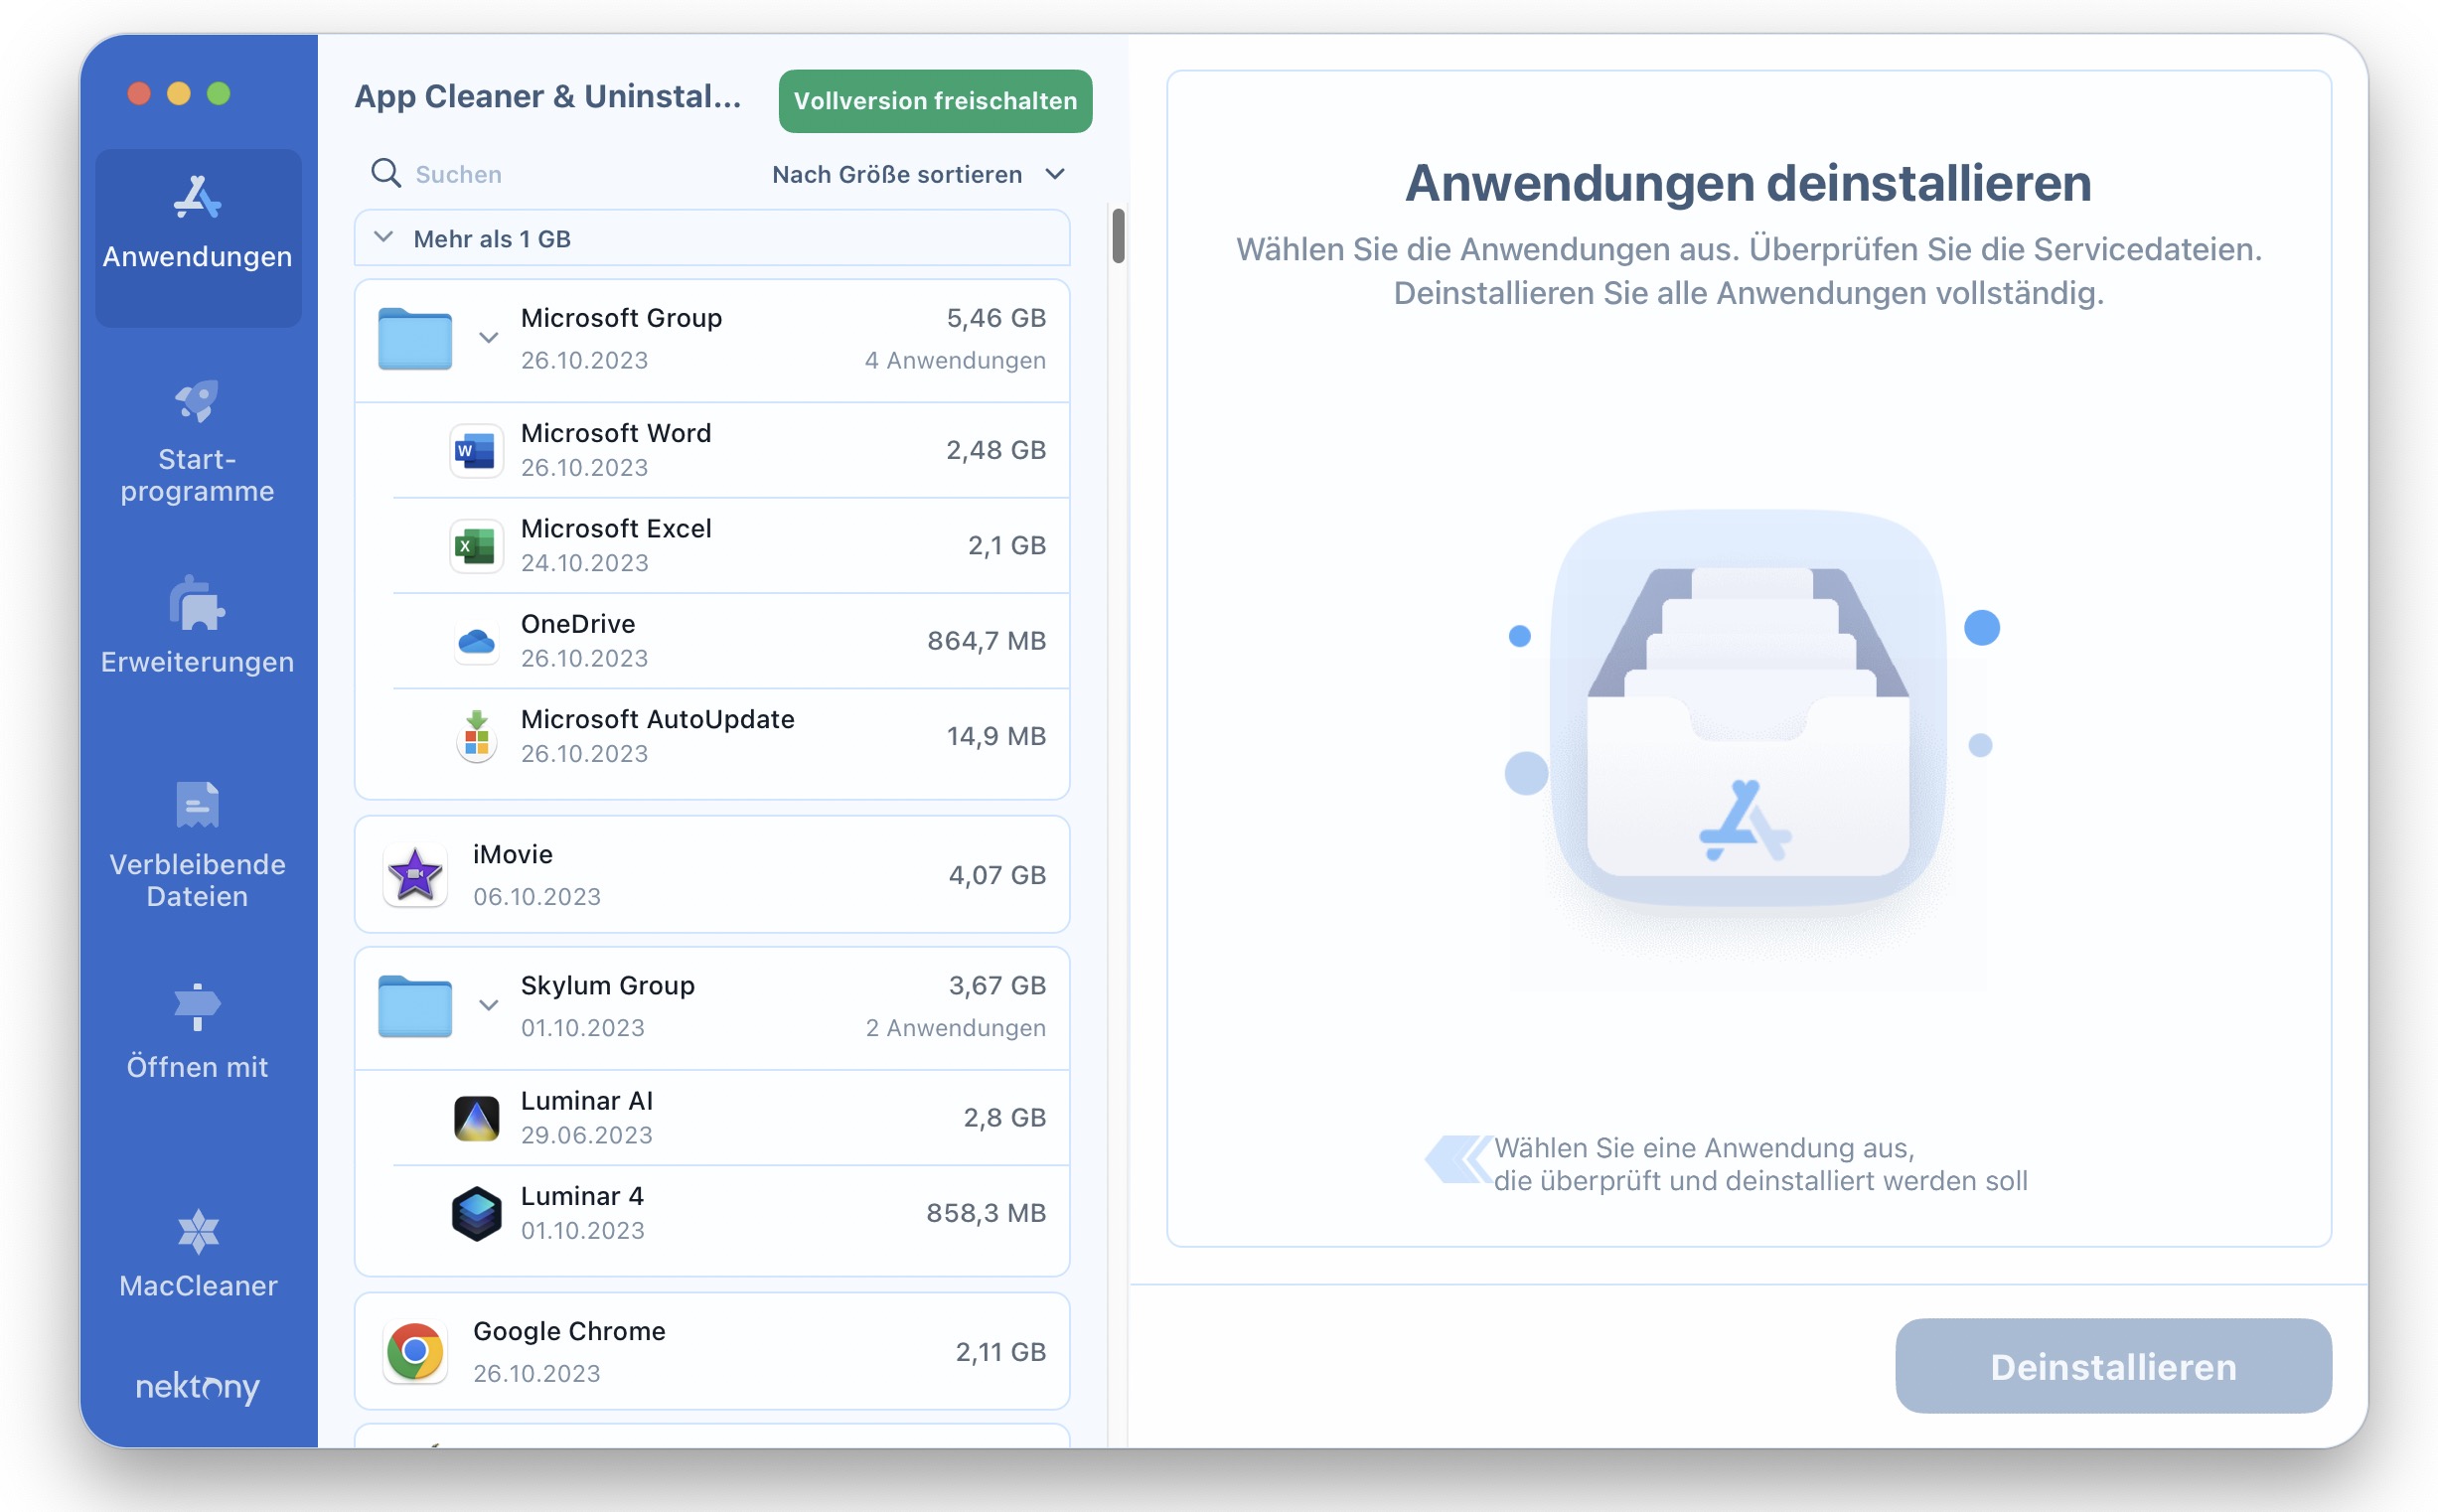Click the Luminar AI icon
Screen dimensions: 2438x1512
[476, 1118]
